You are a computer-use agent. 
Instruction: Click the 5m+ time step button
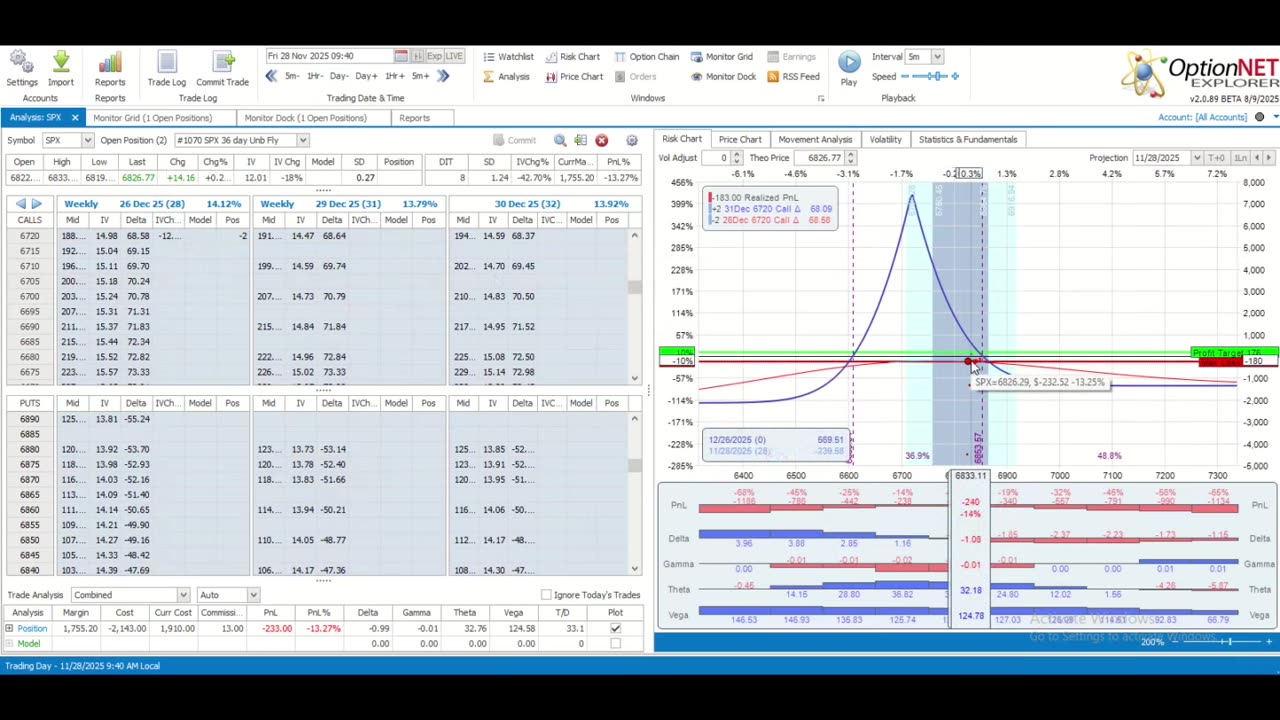pos(421,76)
